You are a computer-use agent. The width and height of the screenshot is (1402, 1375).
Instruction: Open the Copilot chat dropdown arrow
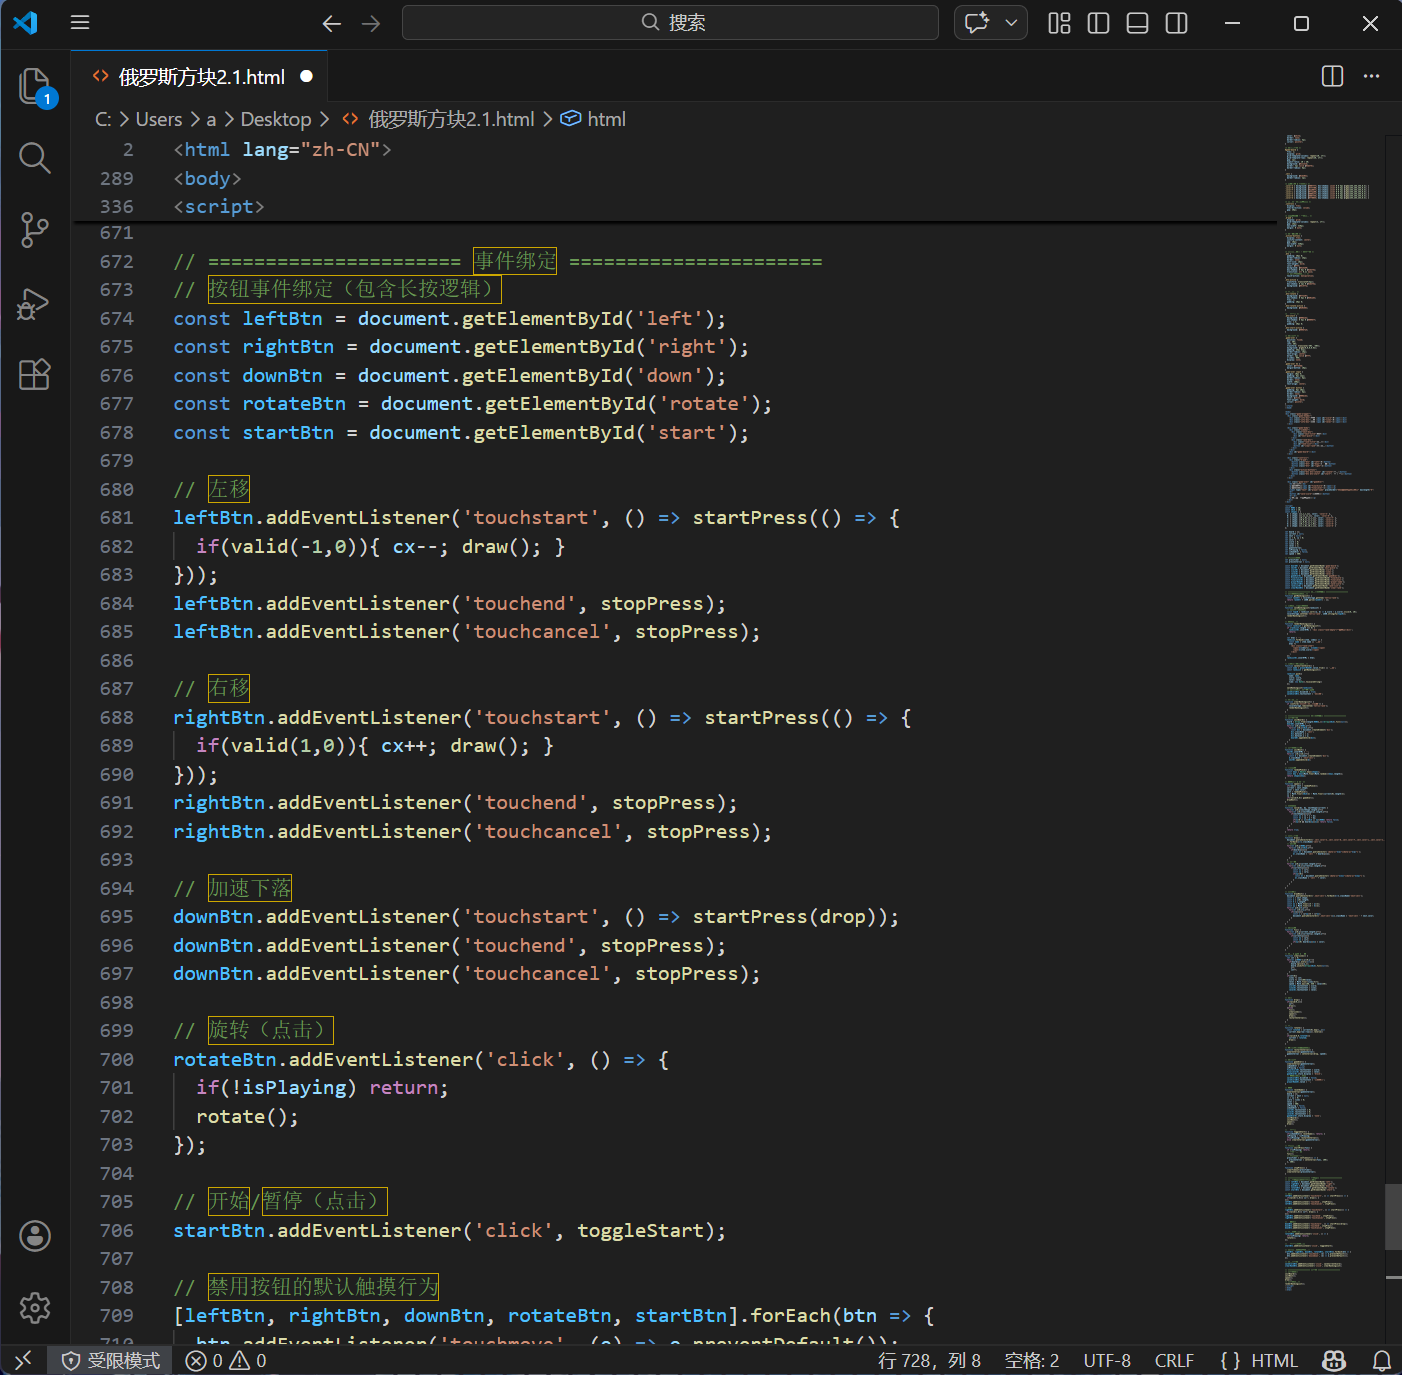1011,23
